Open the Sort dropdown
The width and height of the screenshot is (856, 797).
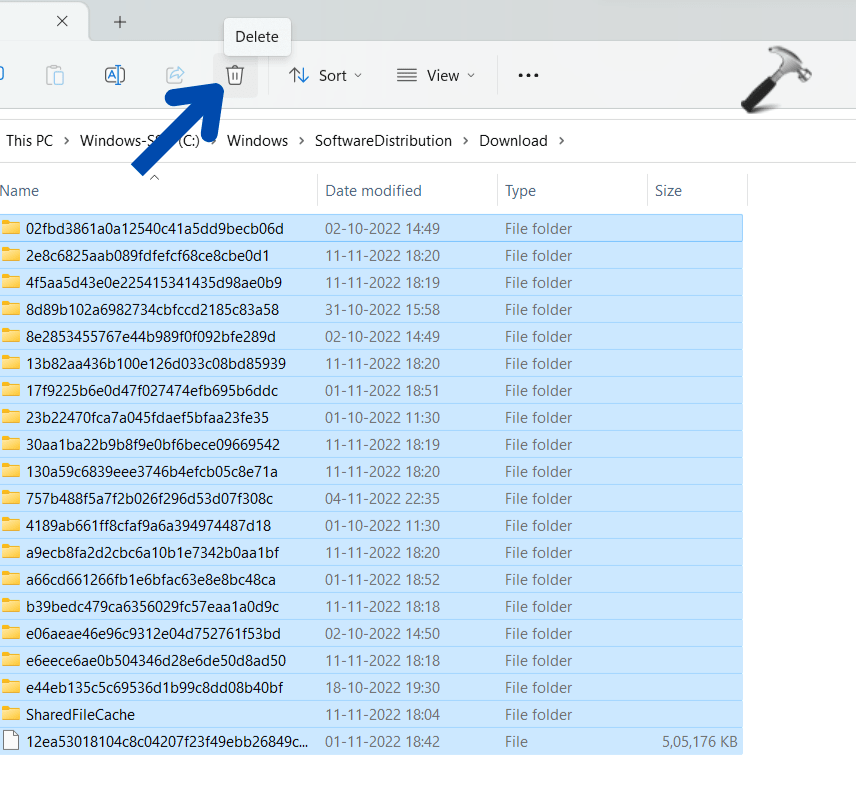coord(325,75)
